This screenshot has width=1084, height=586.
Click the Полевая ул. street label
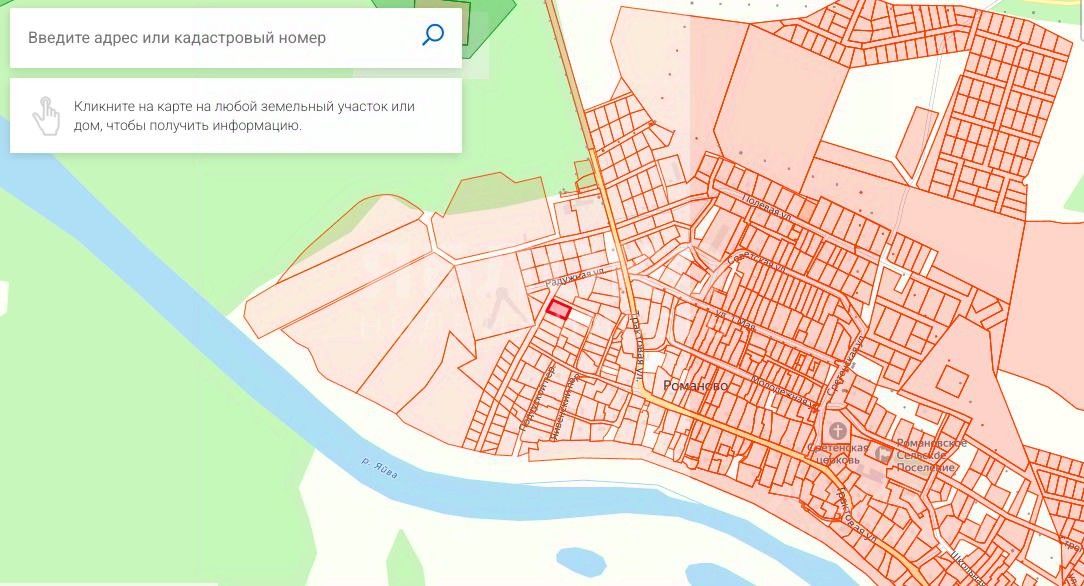click(x=767, y=207)
